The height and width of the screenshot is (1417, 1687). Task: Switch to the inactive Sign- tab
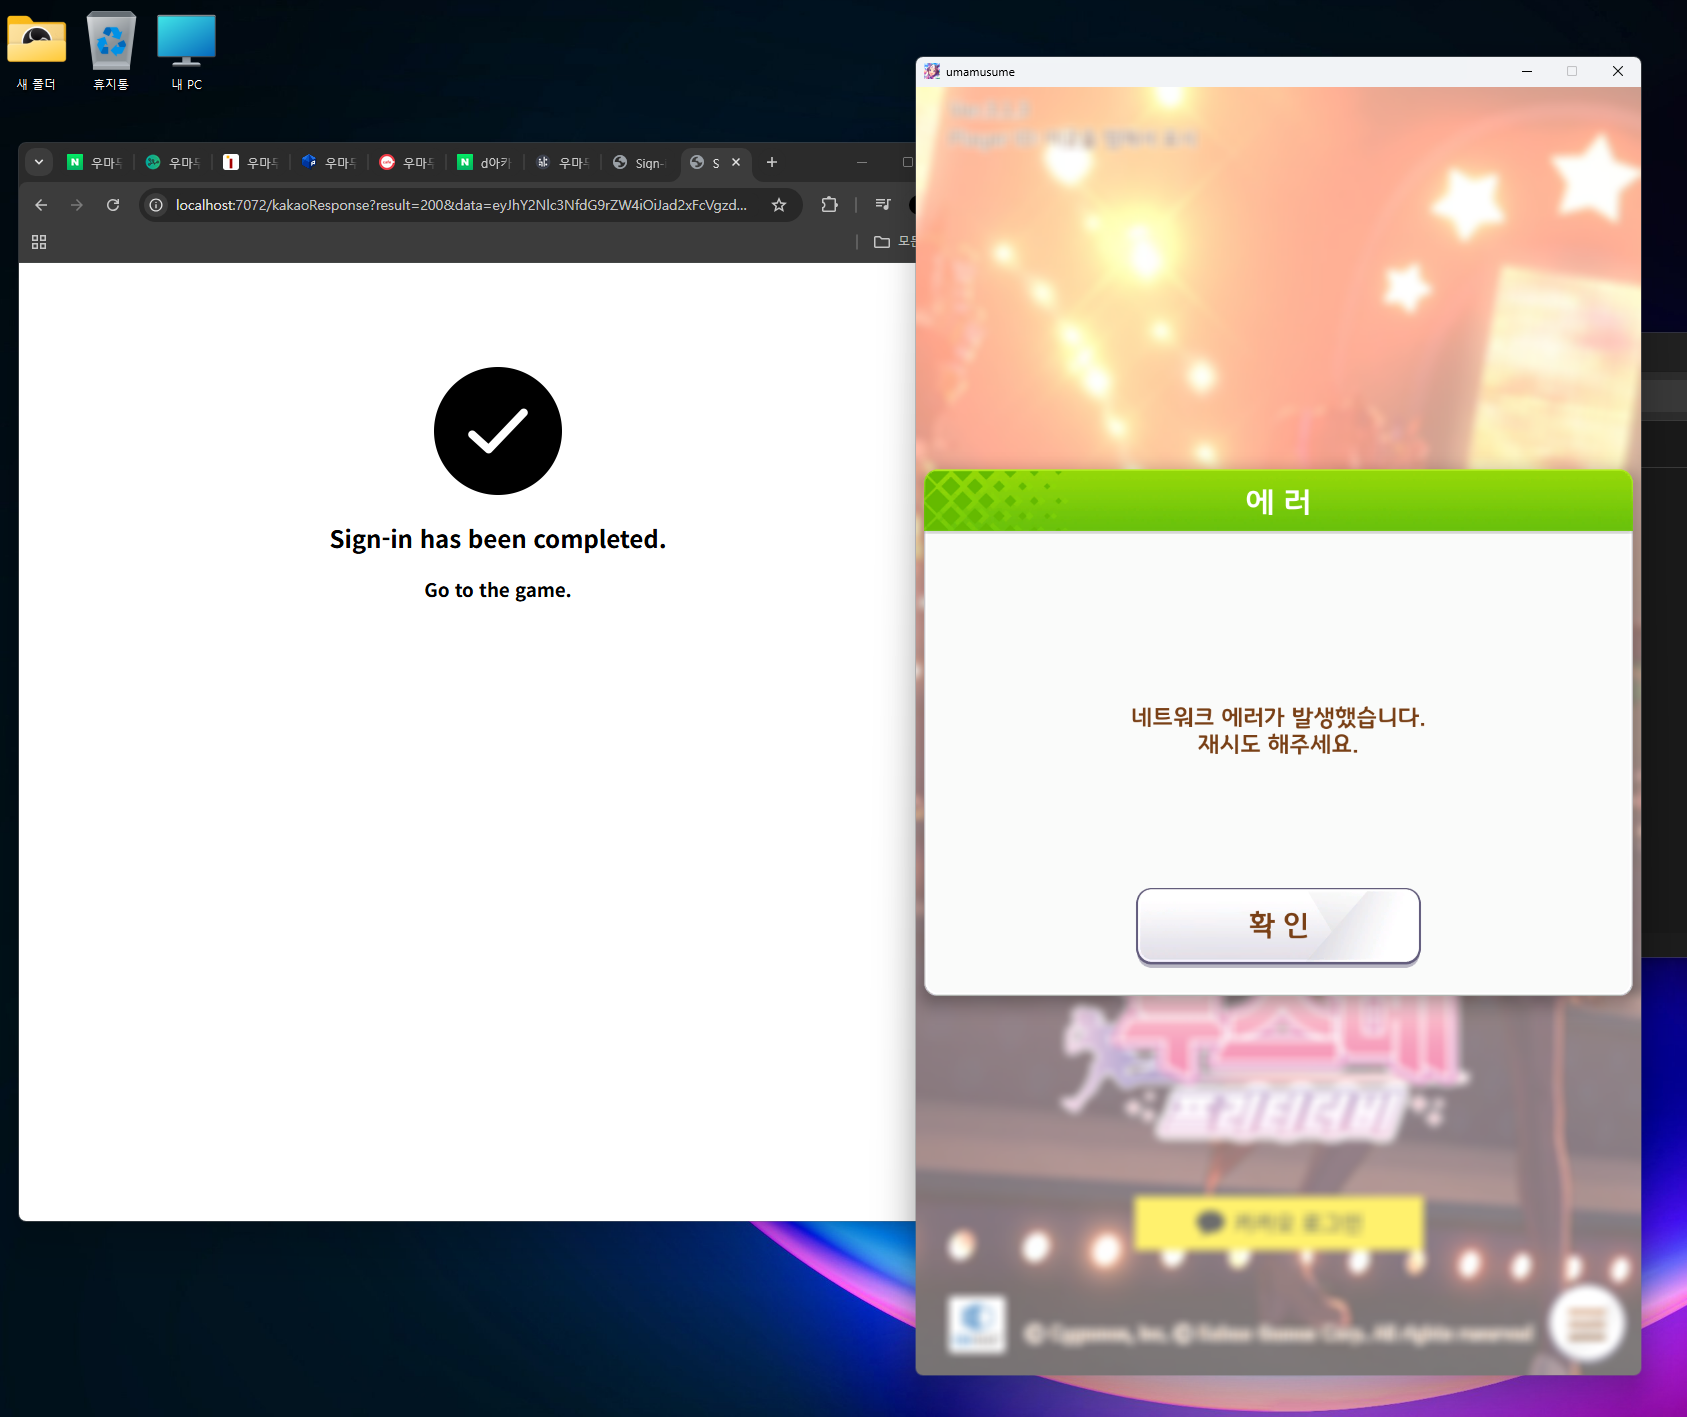coord(640,162)
